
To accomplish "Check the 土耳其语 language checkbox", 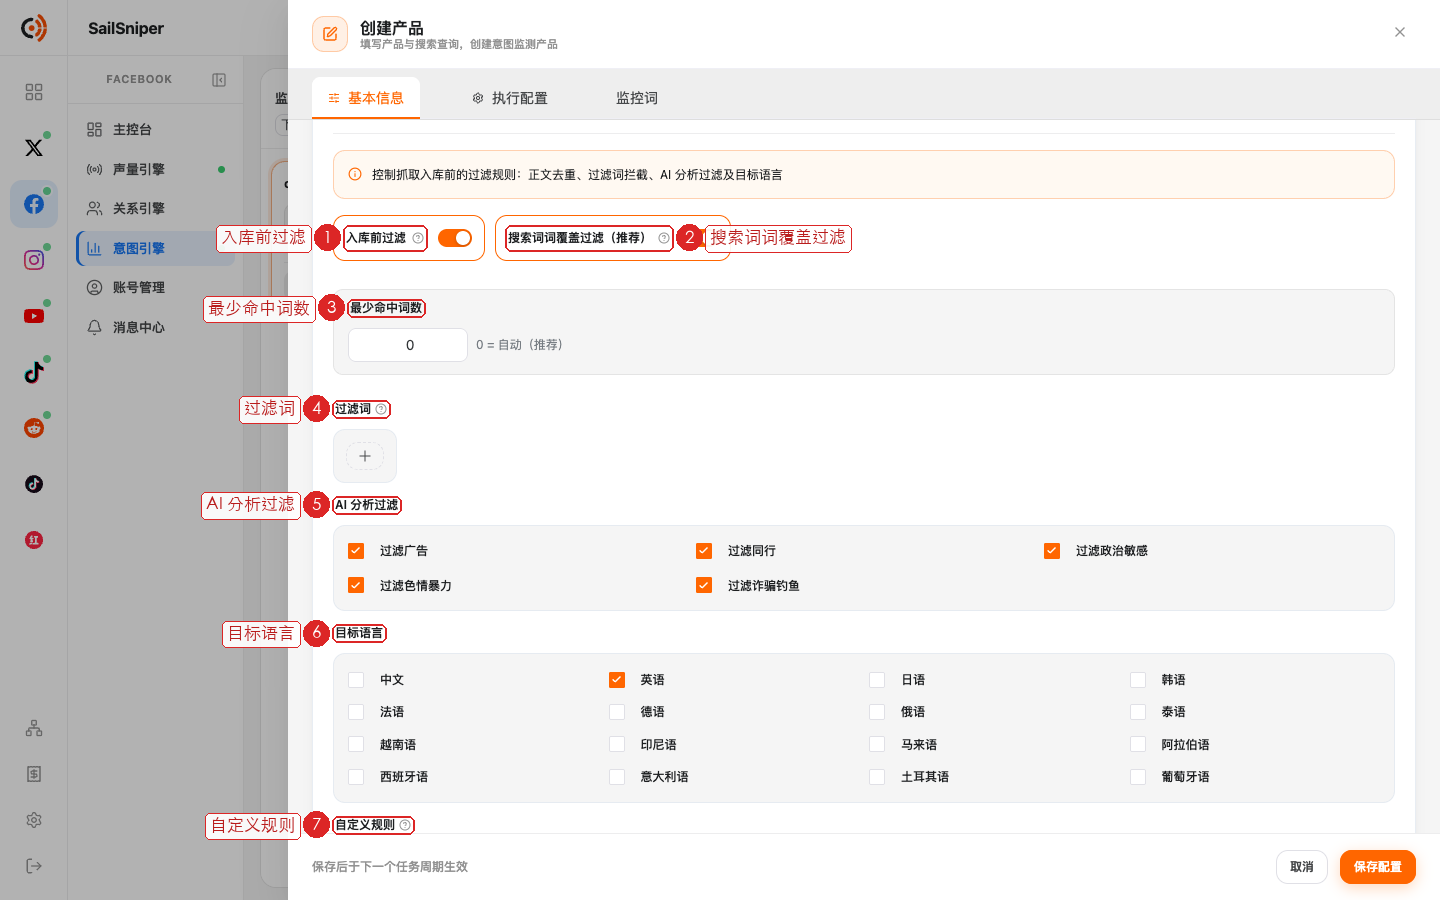I will [877, 777].
